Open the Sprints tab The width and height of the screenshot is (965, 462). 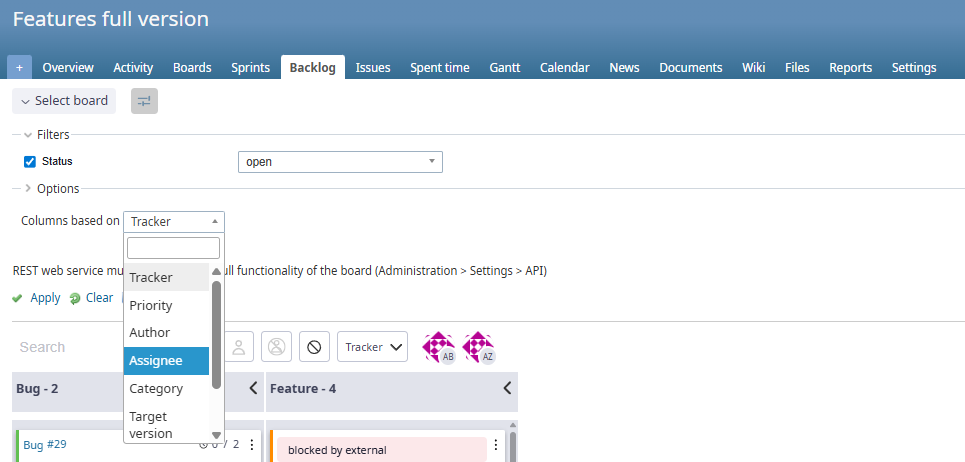tap(250, 68)
